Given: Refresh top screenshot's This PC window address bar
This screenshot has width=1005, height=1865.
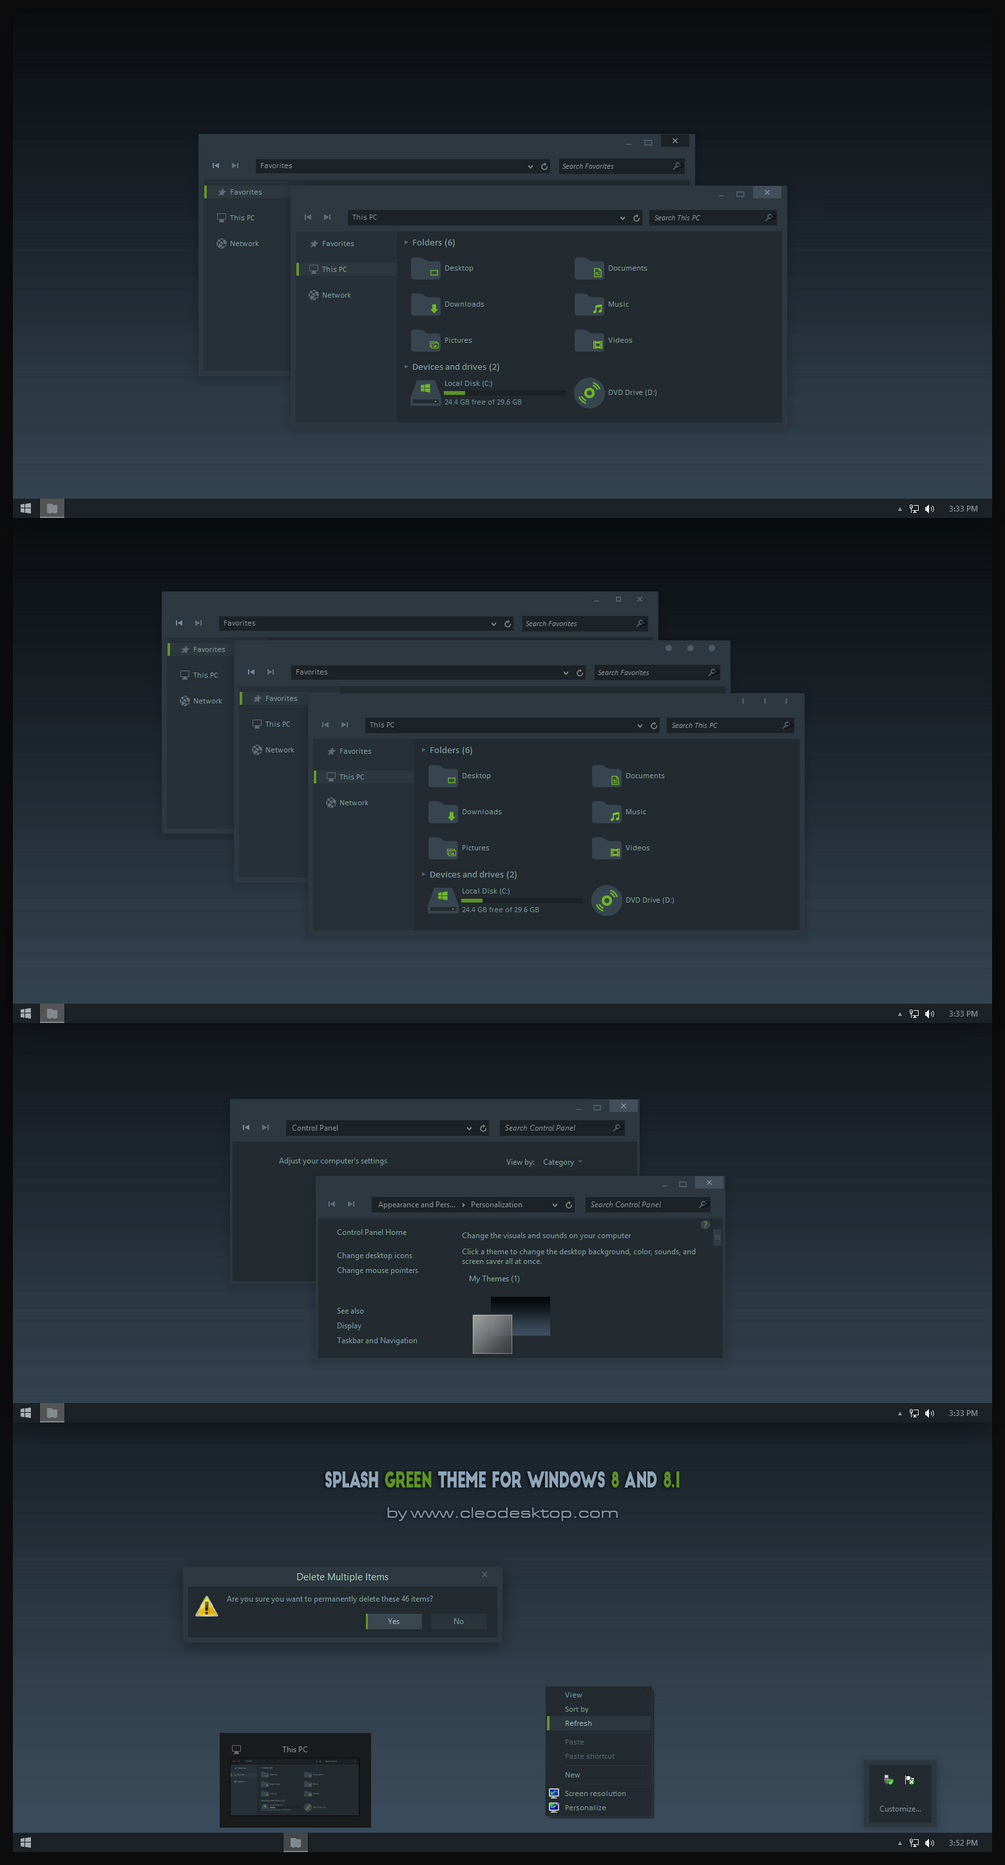Looking at the screenshot, I should click(636, 218).
